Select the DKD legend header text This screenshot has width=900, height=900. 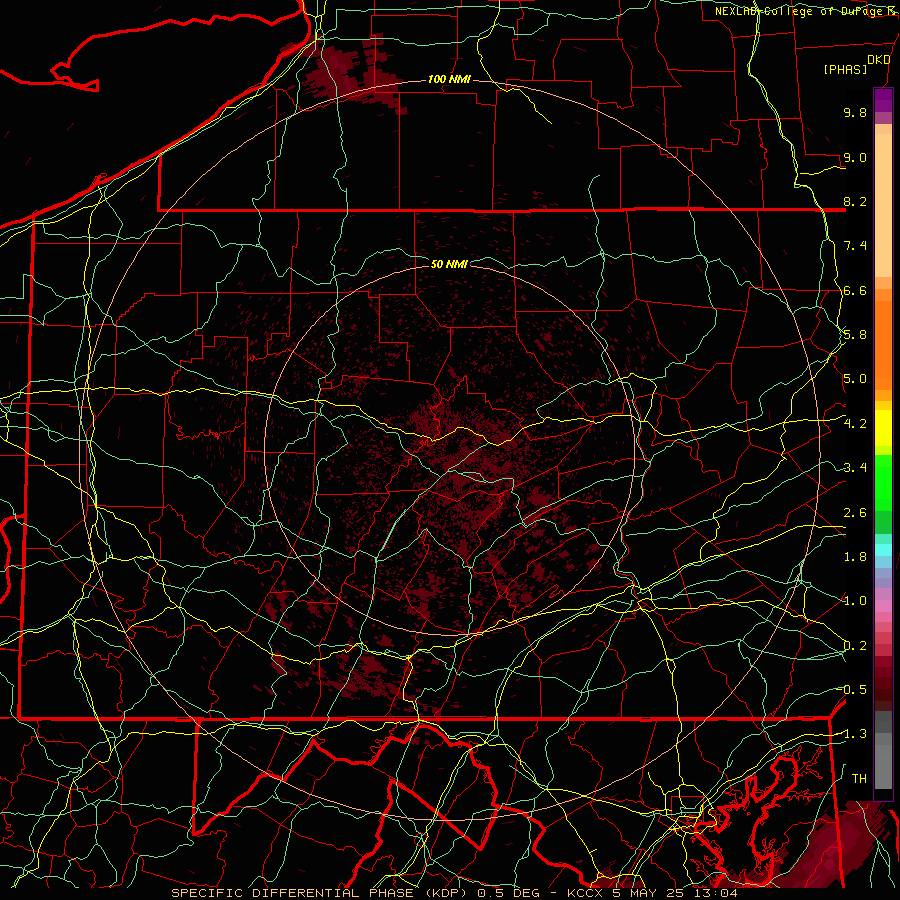tap(878, 60)
